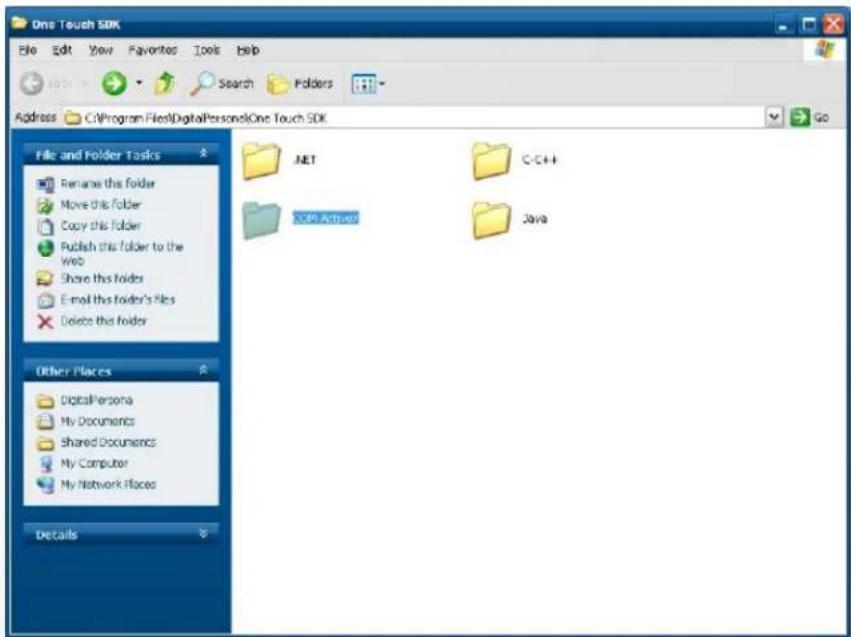Screen dimensions: 851x637
Task: Click Publish this folder to the Web
Action: (x=122, y=253)
